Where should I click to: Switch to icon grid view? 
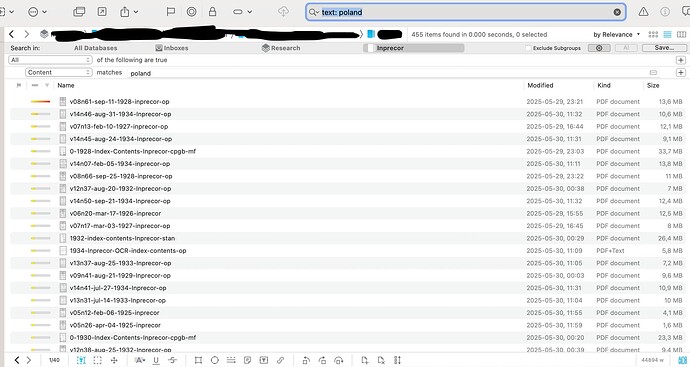(653, 34)
